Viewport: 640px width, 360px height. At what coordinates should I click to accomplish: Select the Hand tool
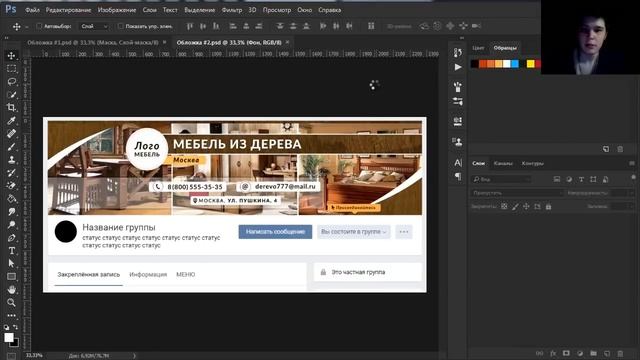(11, 290)
